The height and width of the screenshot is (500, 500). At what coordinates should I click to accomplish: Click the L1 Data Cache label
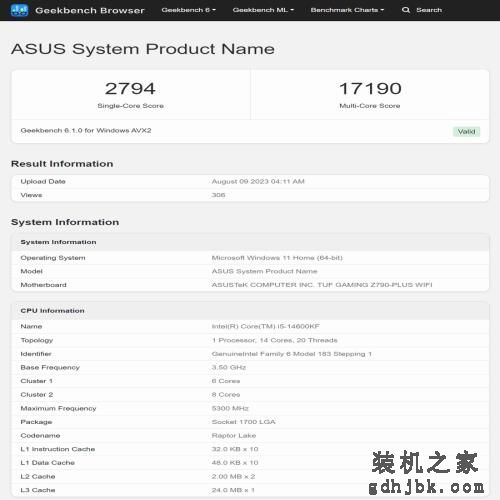pyautogui.click(x=48, y=463)
